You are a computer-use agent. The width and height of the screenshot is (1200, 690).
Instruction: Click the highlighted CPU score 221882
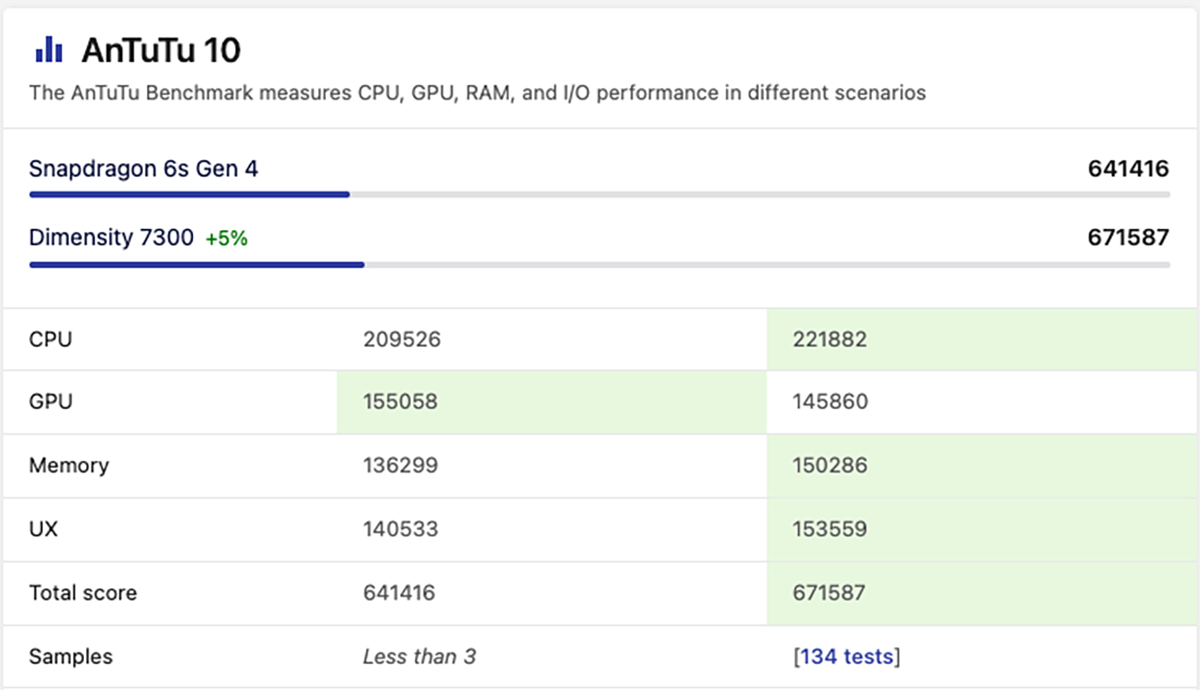[x=829, y=339]
